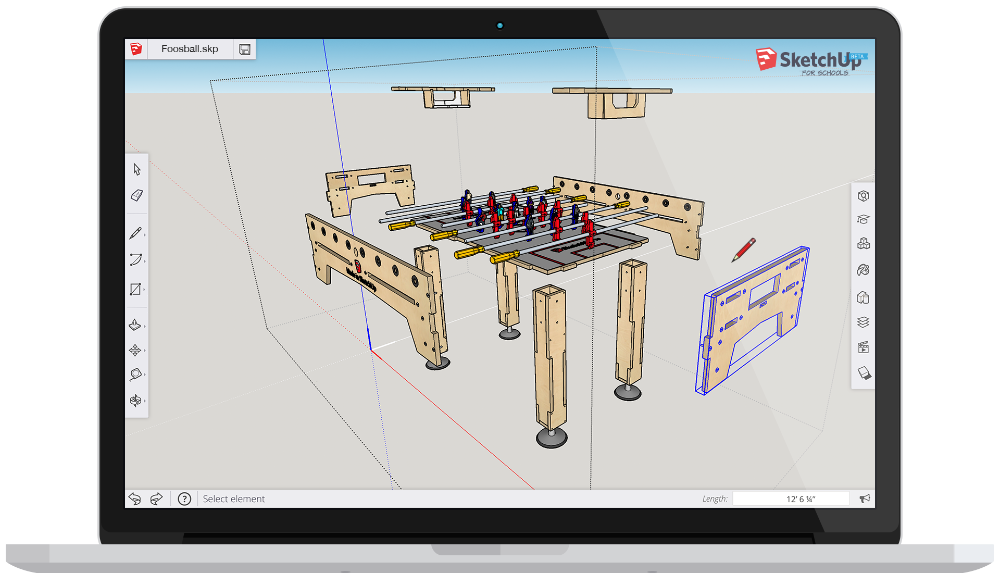Click the megaphone feedback icon
This screenshot has height=573, width=1000.
pyautogui.click(x=865, y=499)
